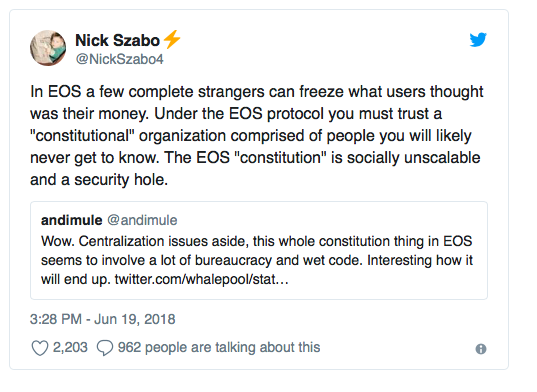Click the @andimule handle in quote
537x392 pixels.
click(x=142, y=220)
